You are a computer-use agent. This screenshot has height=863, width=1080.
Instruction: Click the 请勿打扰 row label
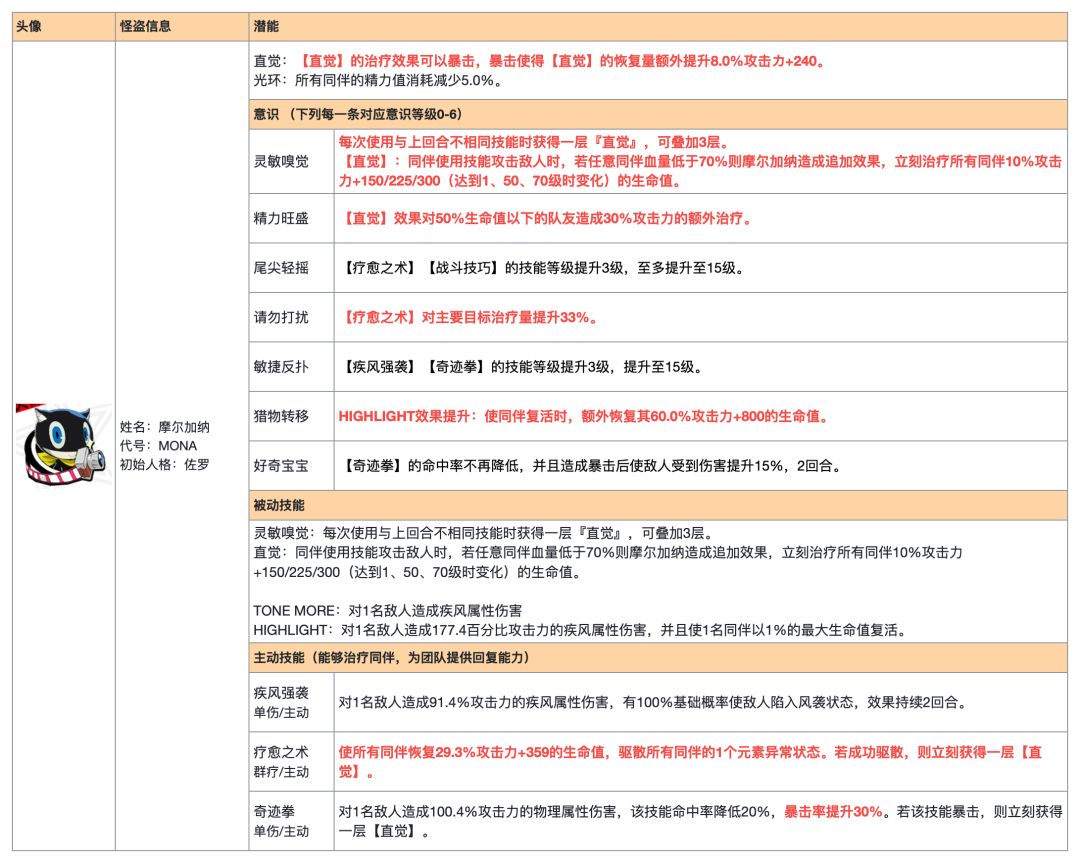coord(281,318)
